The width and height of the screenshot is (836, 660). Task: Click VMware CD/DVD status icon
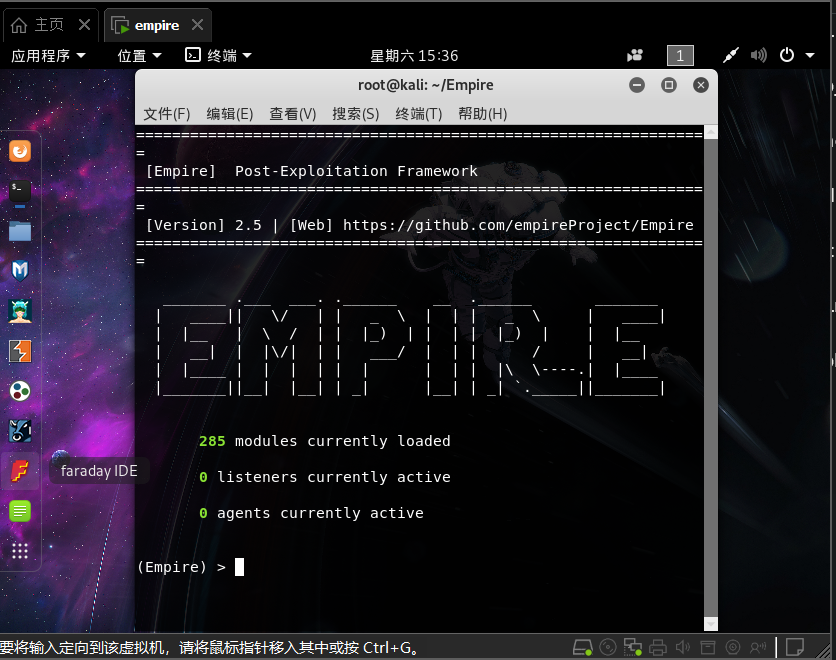tap(608, 647)
